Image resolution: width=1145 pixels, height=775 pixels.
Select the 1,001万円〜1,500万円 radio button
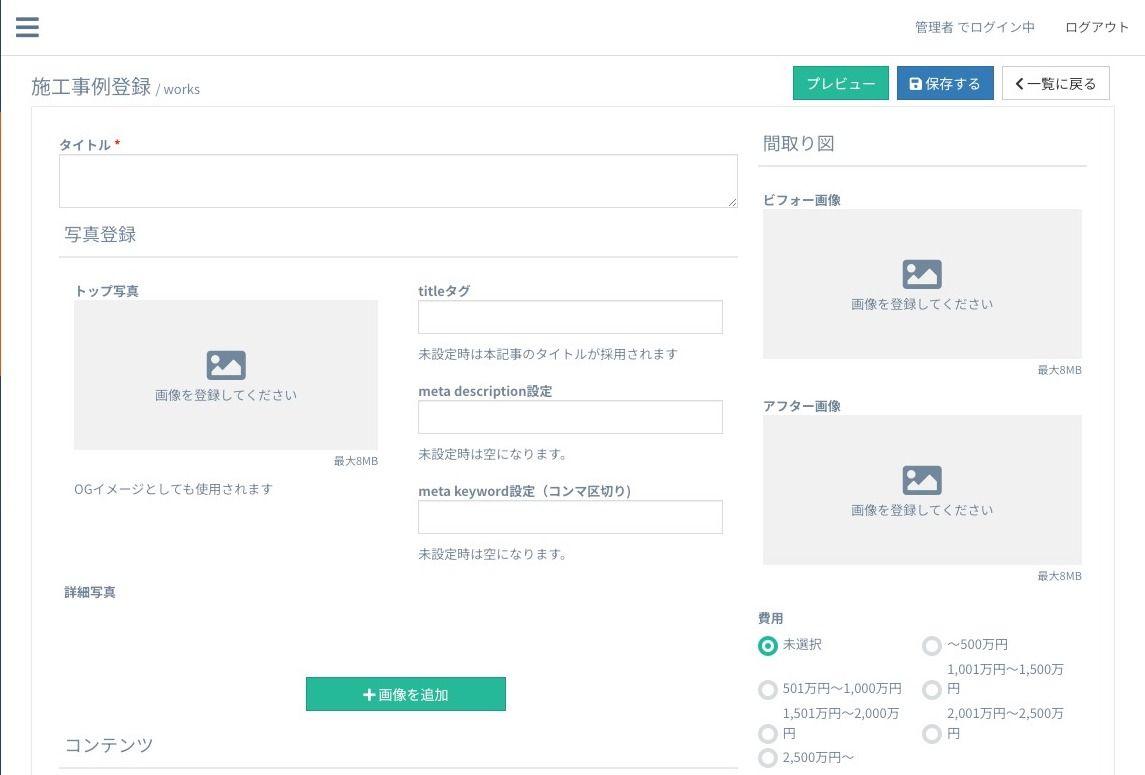(932, 690)
